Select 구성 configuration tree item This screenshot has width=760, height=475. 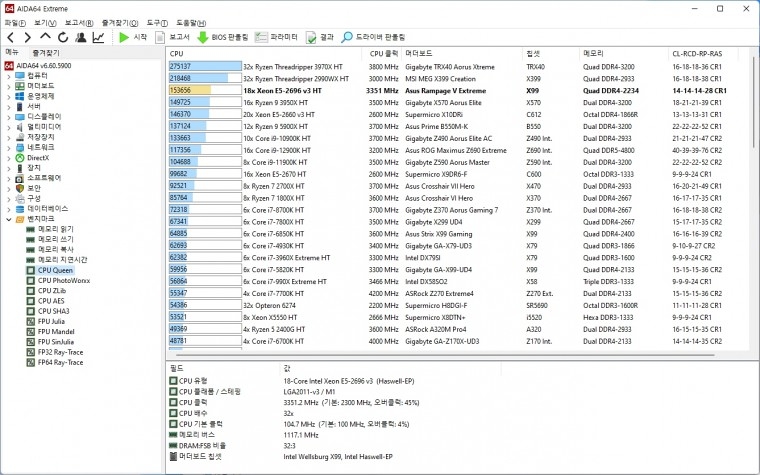coord(34,198)
